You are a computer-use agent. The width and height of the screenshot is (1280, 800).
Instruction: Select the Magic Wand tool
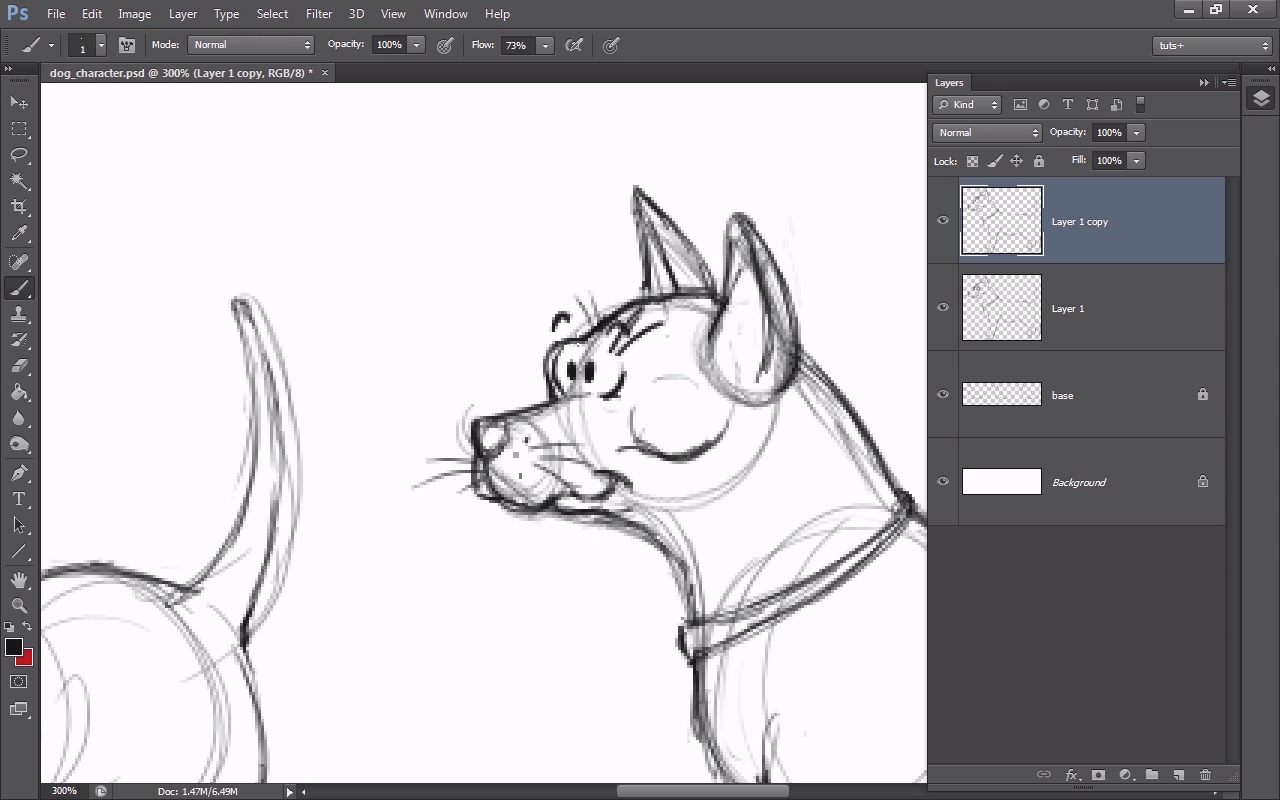tap(19, 181)
